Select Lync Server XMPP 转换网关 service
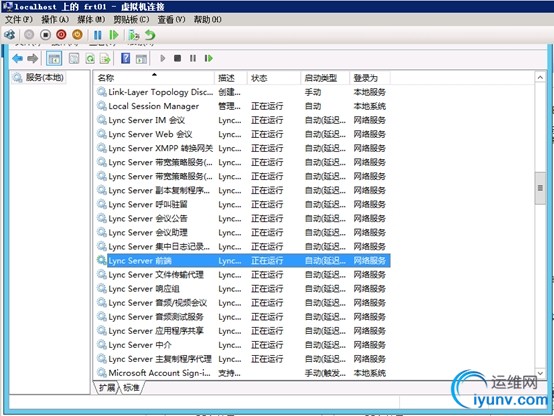This screenshot has height=416, width=554. [242, 148]
